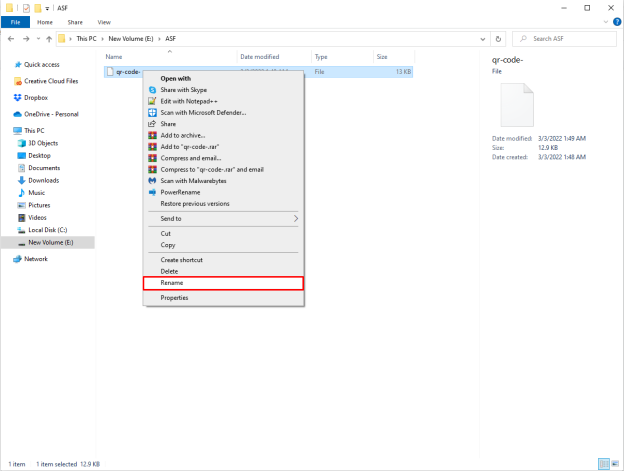Click WinRAR icon beside Compress and email
The image size is (624, 471).
click(152, 158)
